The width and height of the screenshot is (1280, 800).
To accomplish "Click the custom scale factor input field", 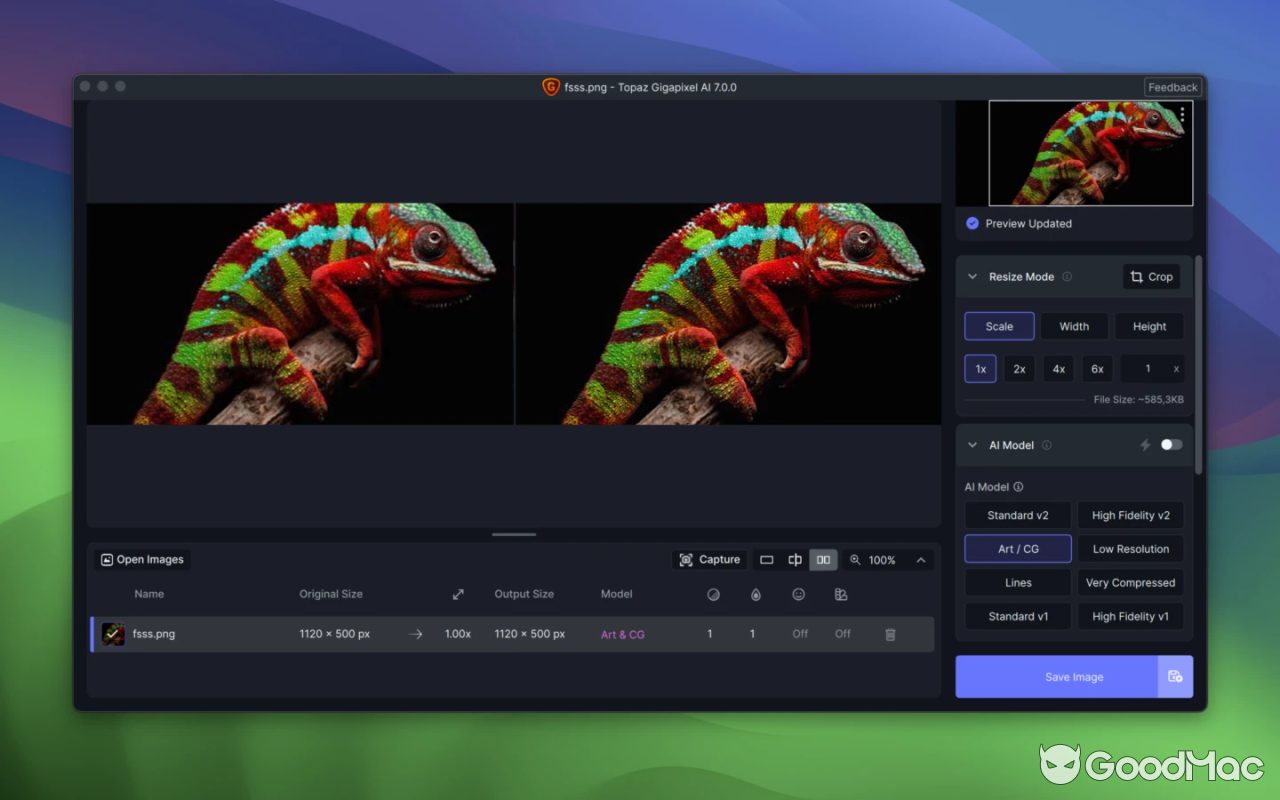I will [x=1146, y=369].
